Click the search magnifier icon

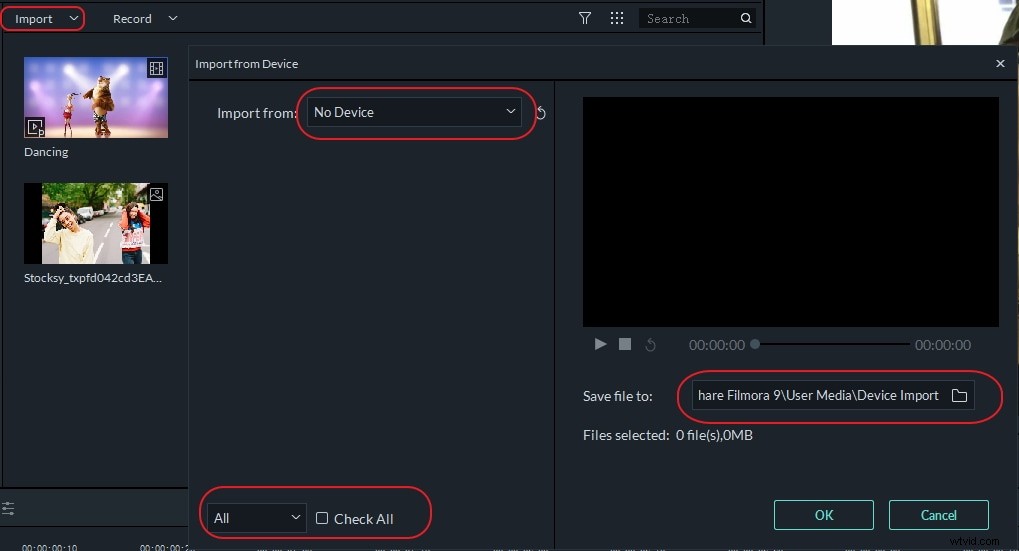(x=746, y=18)
